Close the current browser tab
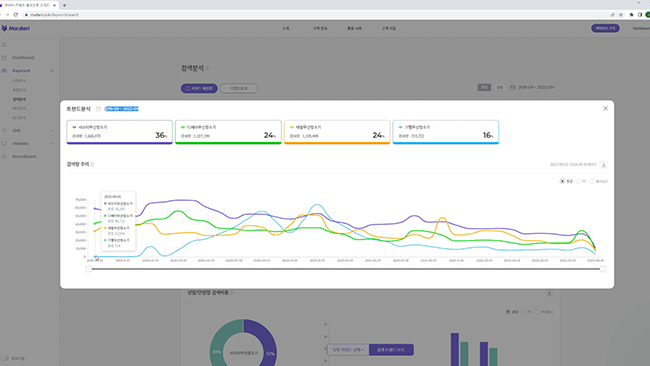The width and height of the screenshot is (650, 366). (54, 5)
